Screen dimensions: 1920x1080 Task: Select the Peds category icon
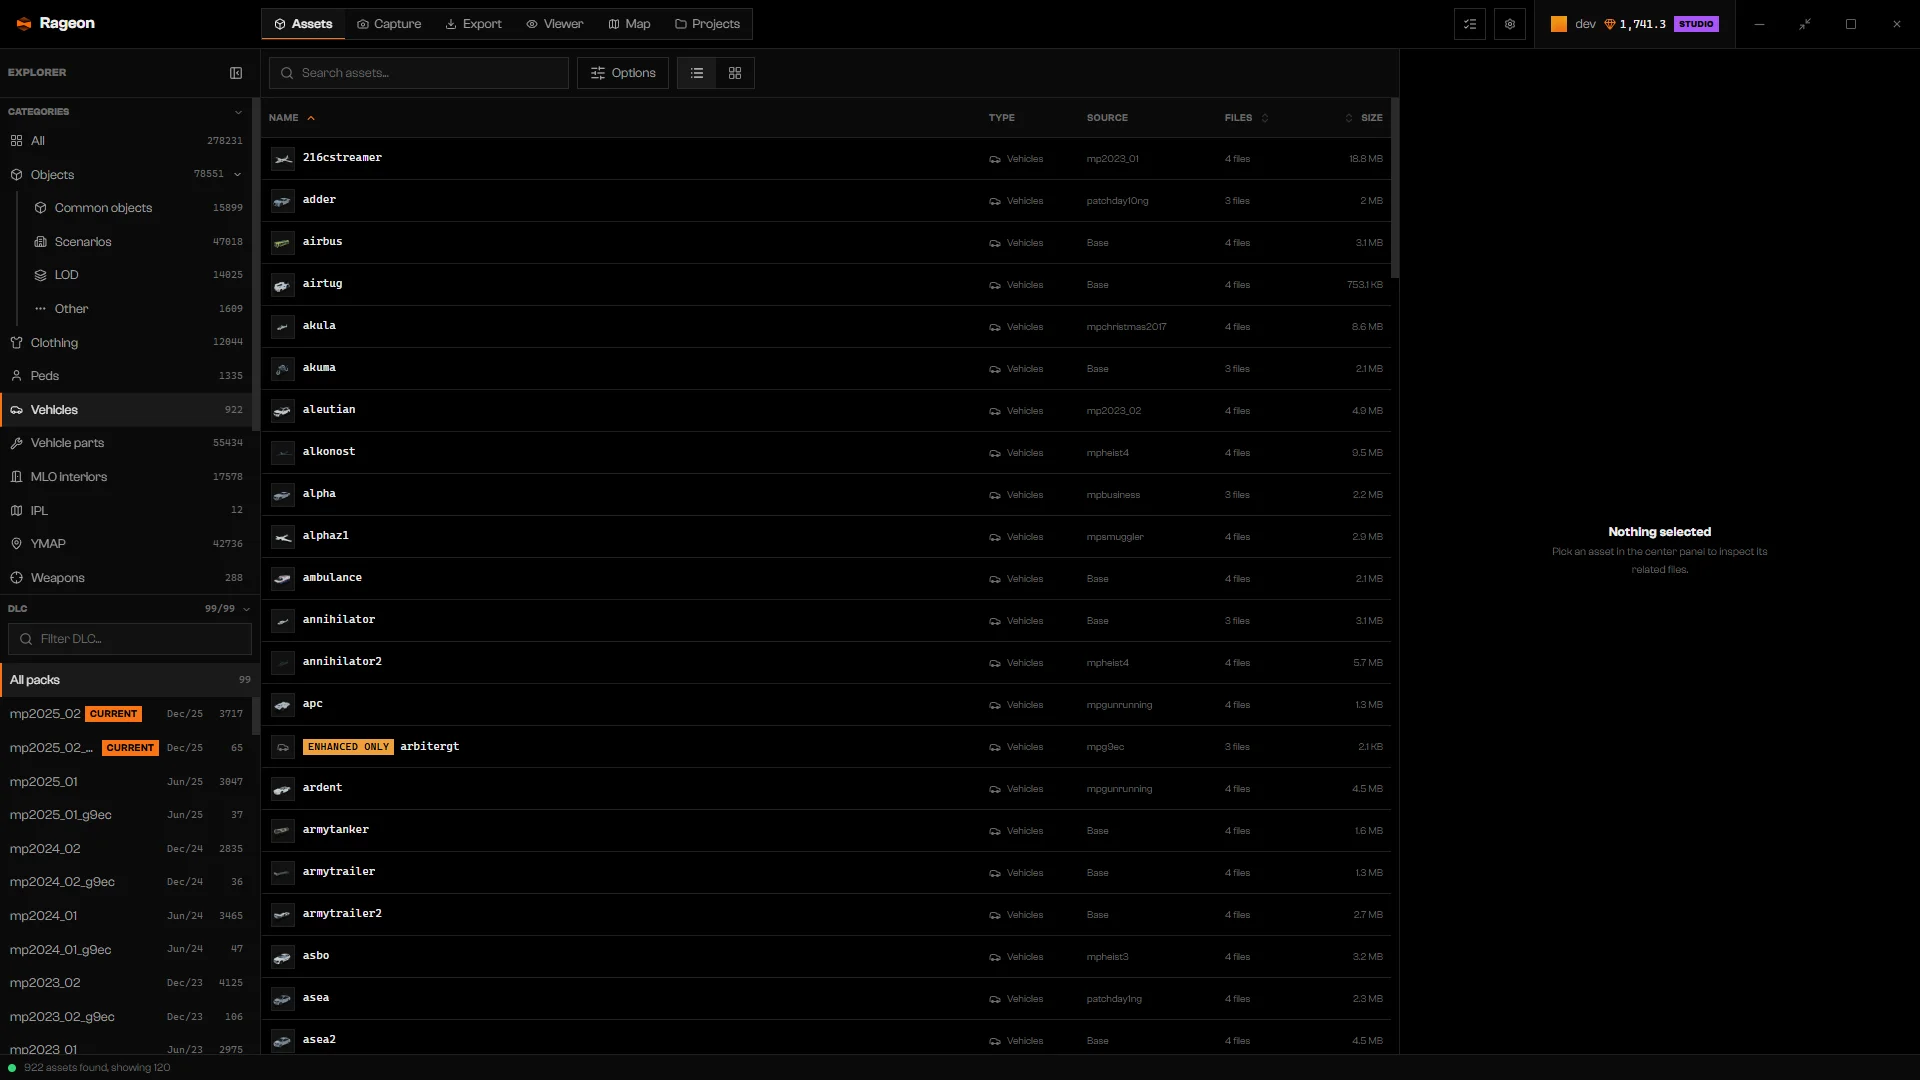tap(17, 376)
